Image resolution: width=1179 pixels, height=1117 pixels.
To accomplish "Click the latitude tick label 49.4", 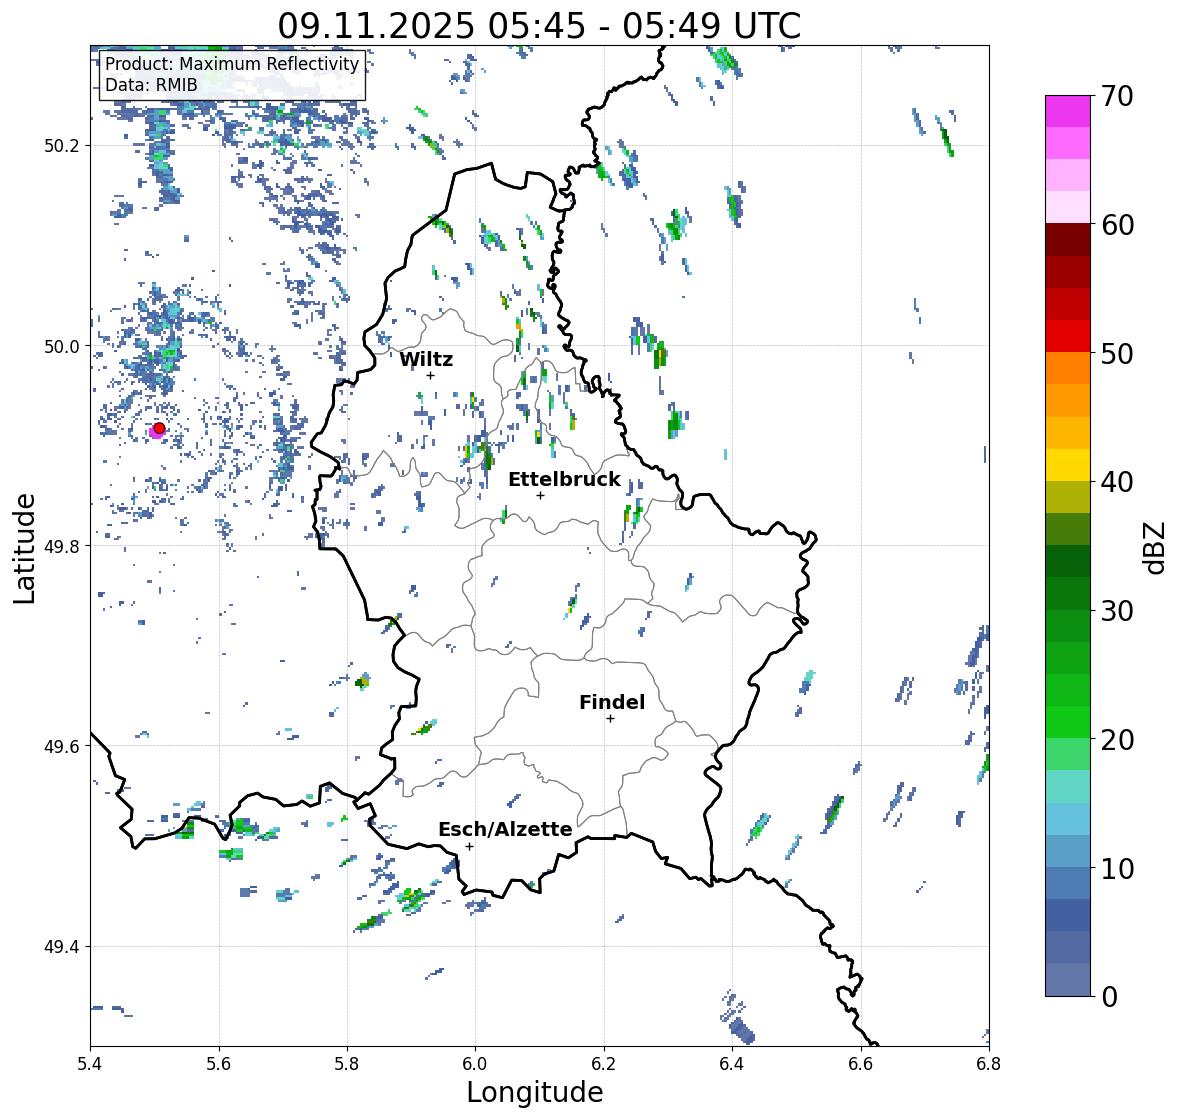I will click(62, 947).
